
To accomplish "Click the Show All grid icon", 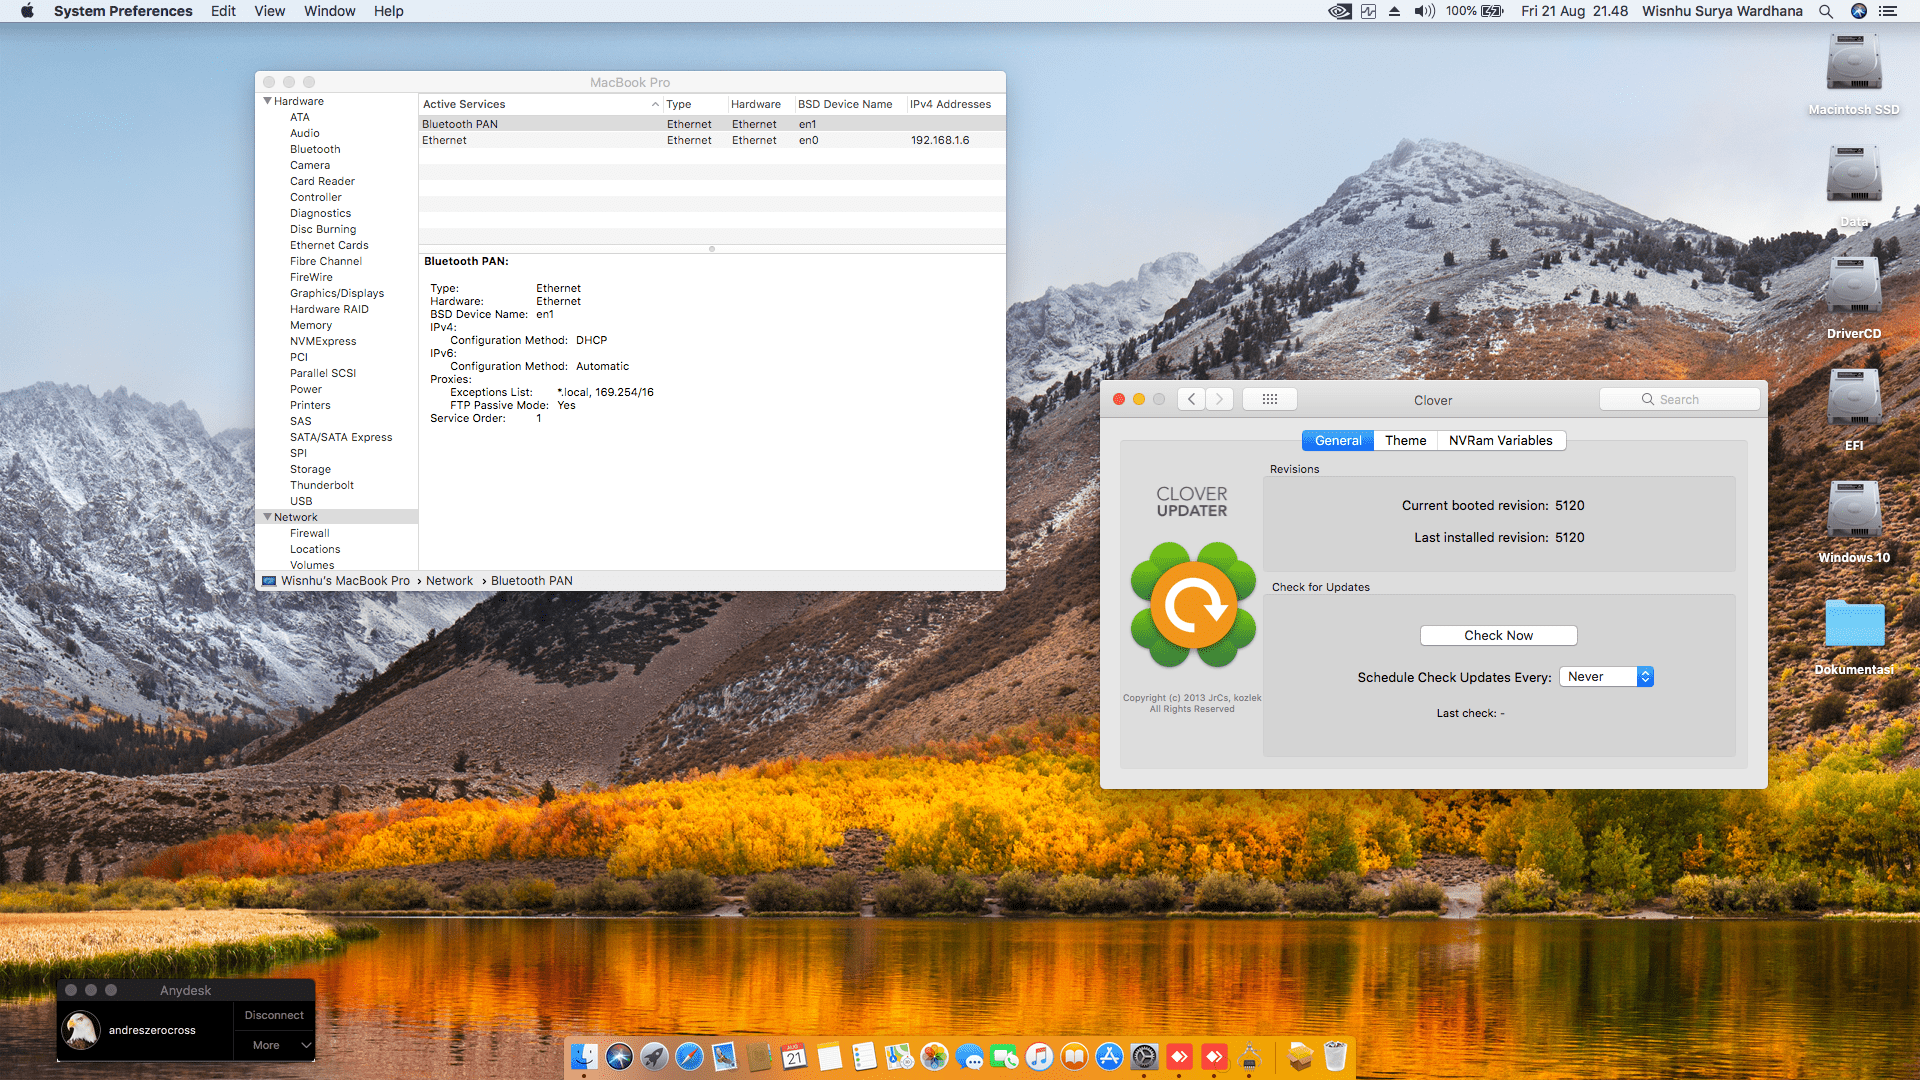I will (1269, 399).
